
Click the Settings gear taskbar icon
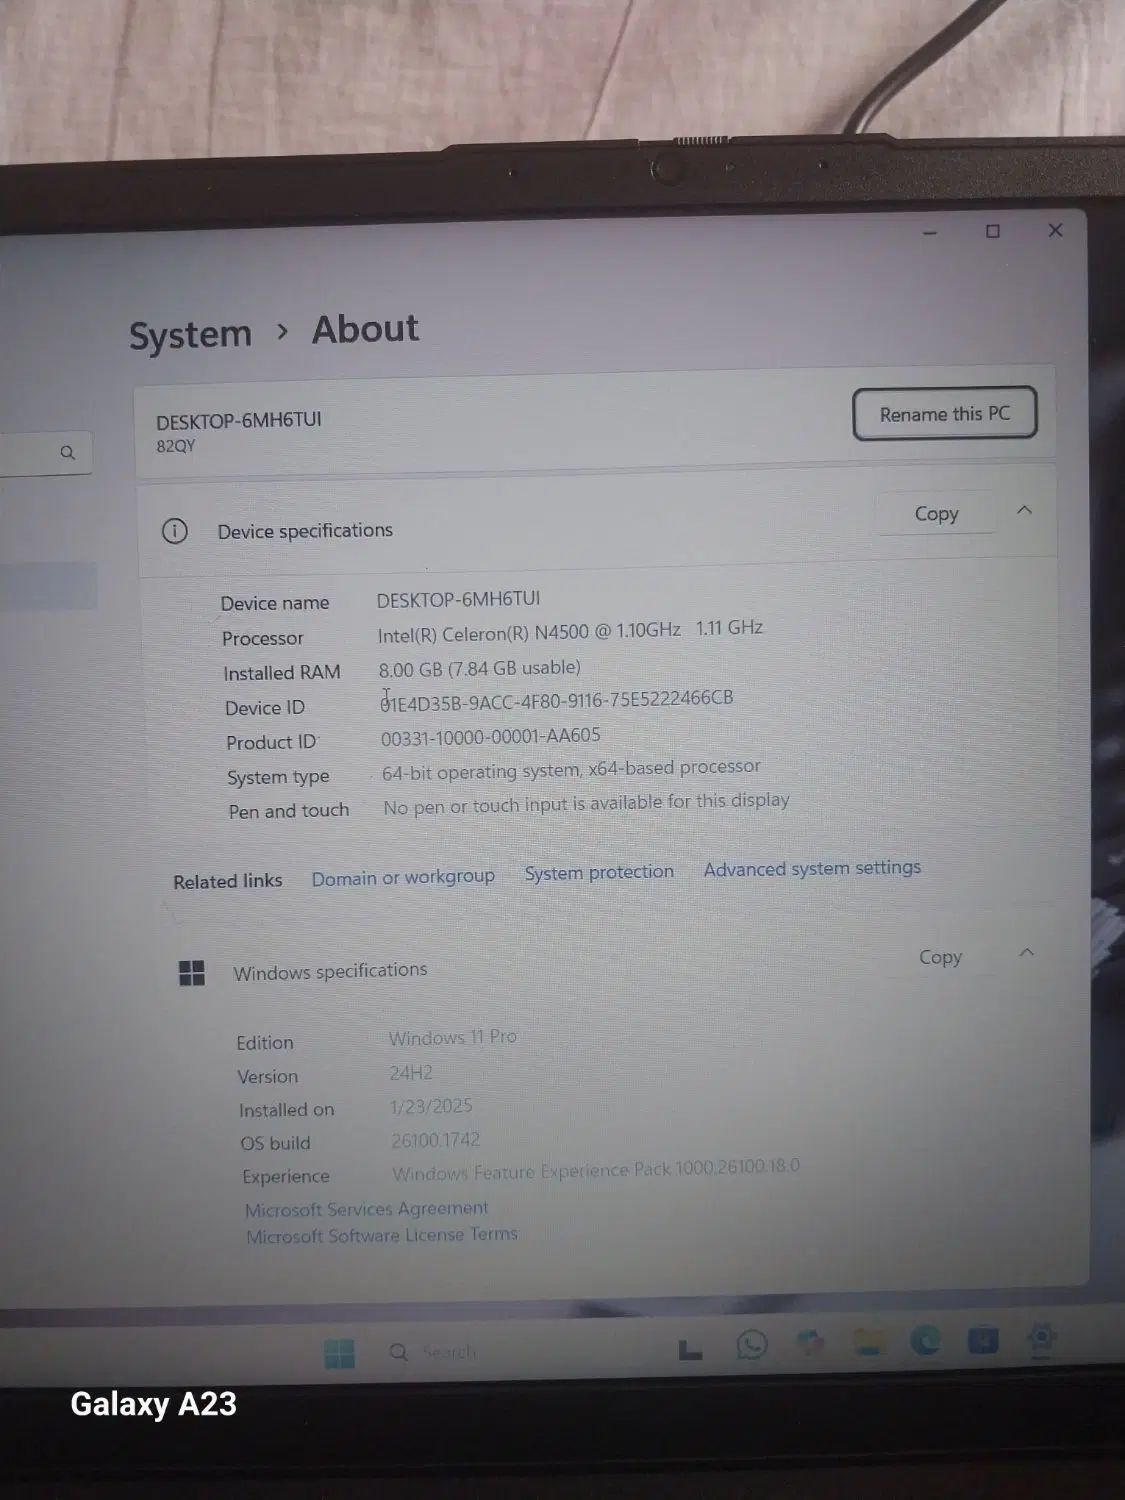[1041, 1339]
